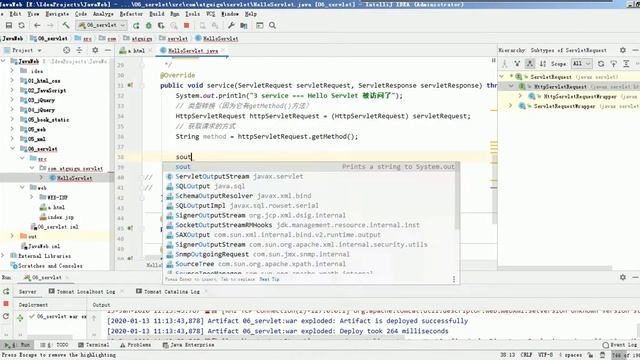Collapse the JavaWeb root project node
The height and width of the screenshot is (360, 640).
[x=4, y=61]
